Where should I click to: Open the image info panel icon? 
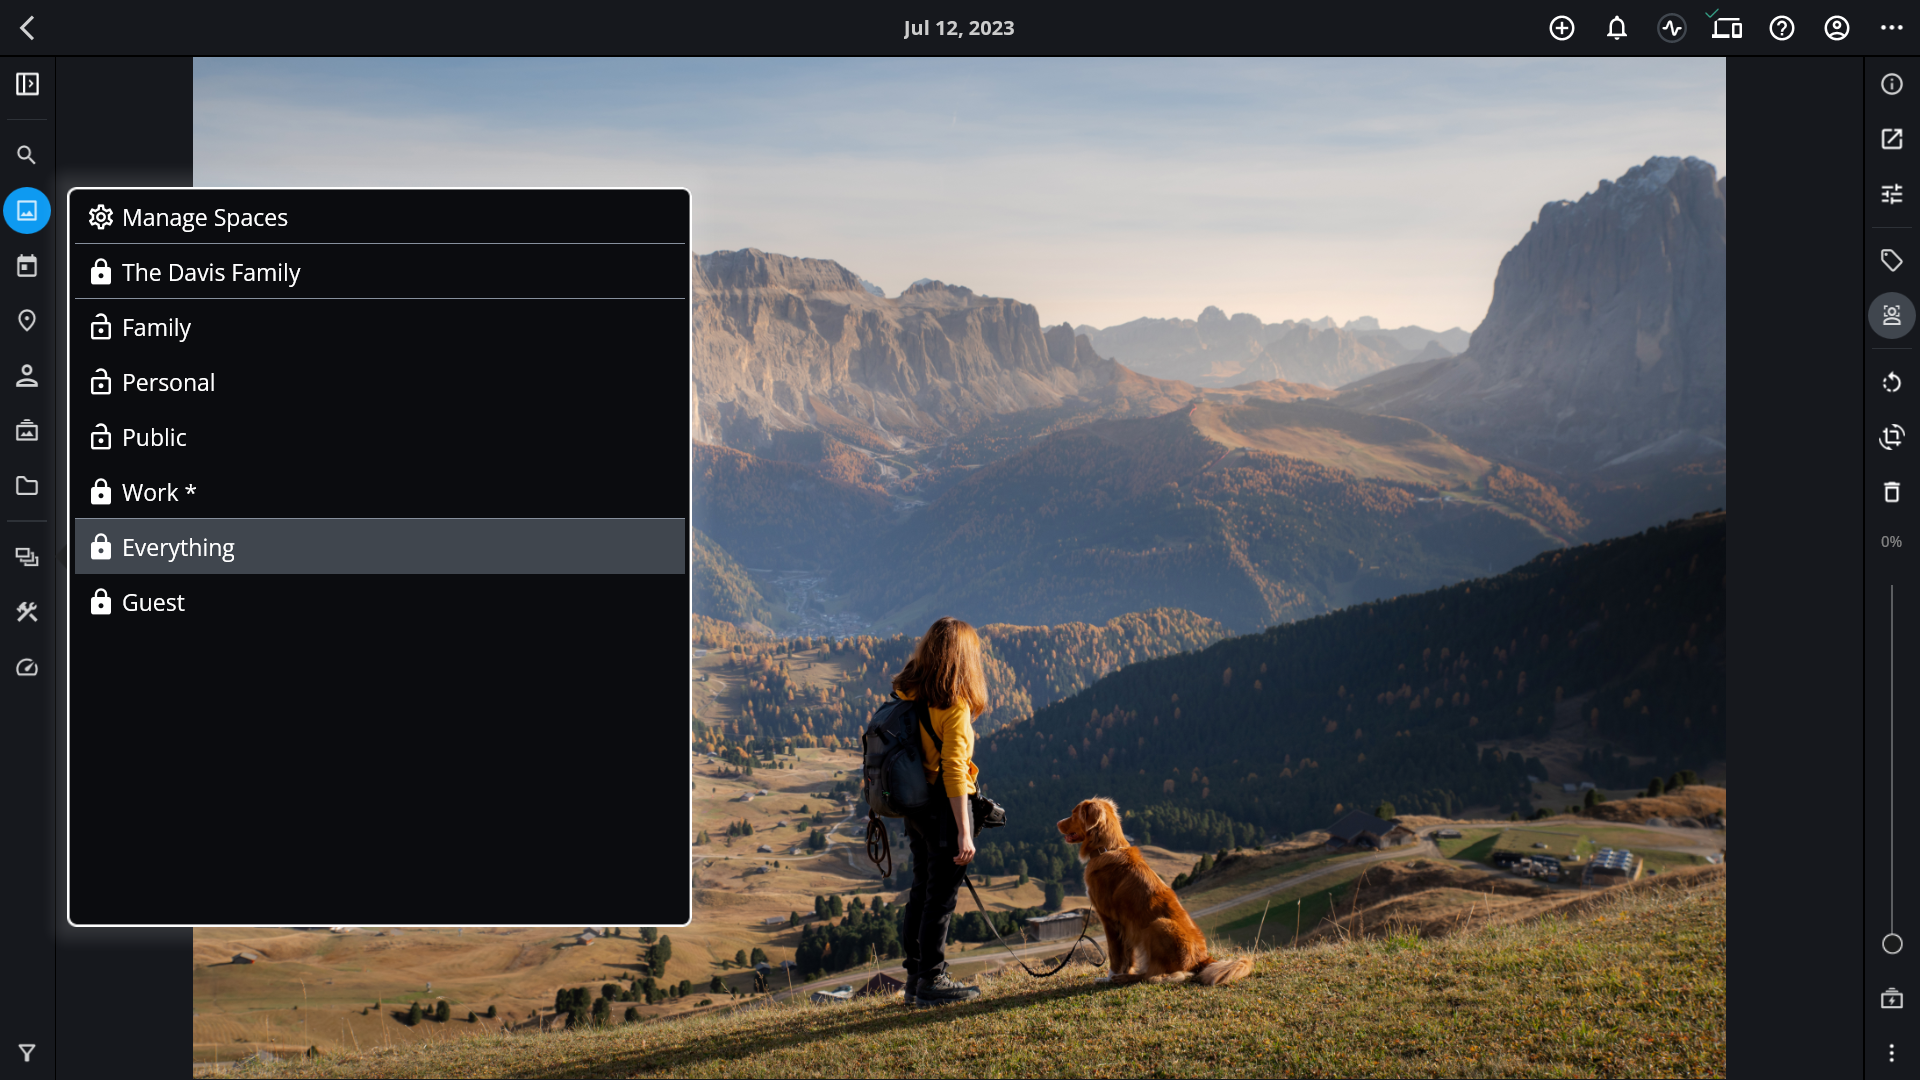[1891, 84]
